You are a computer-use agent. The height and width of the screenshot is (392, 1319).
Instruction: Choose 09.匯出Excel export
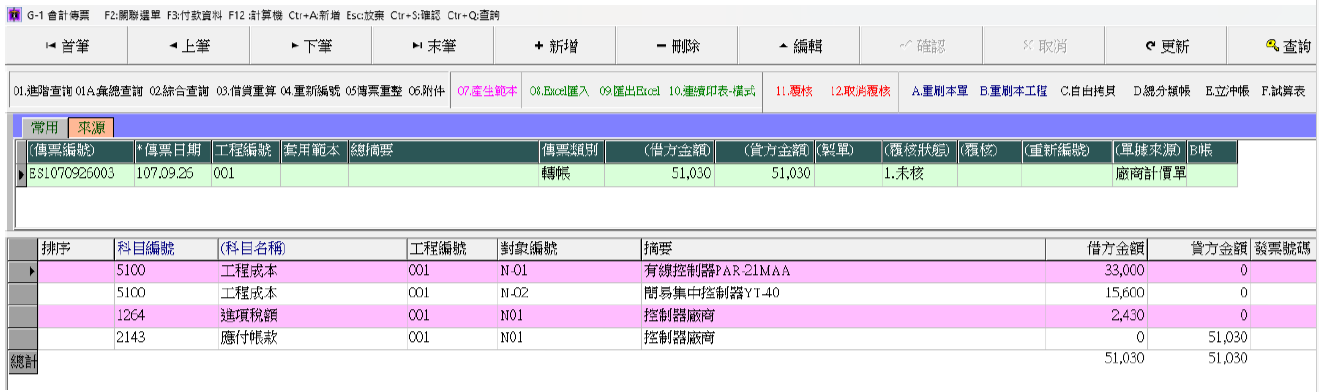click(x=631, y=90)
